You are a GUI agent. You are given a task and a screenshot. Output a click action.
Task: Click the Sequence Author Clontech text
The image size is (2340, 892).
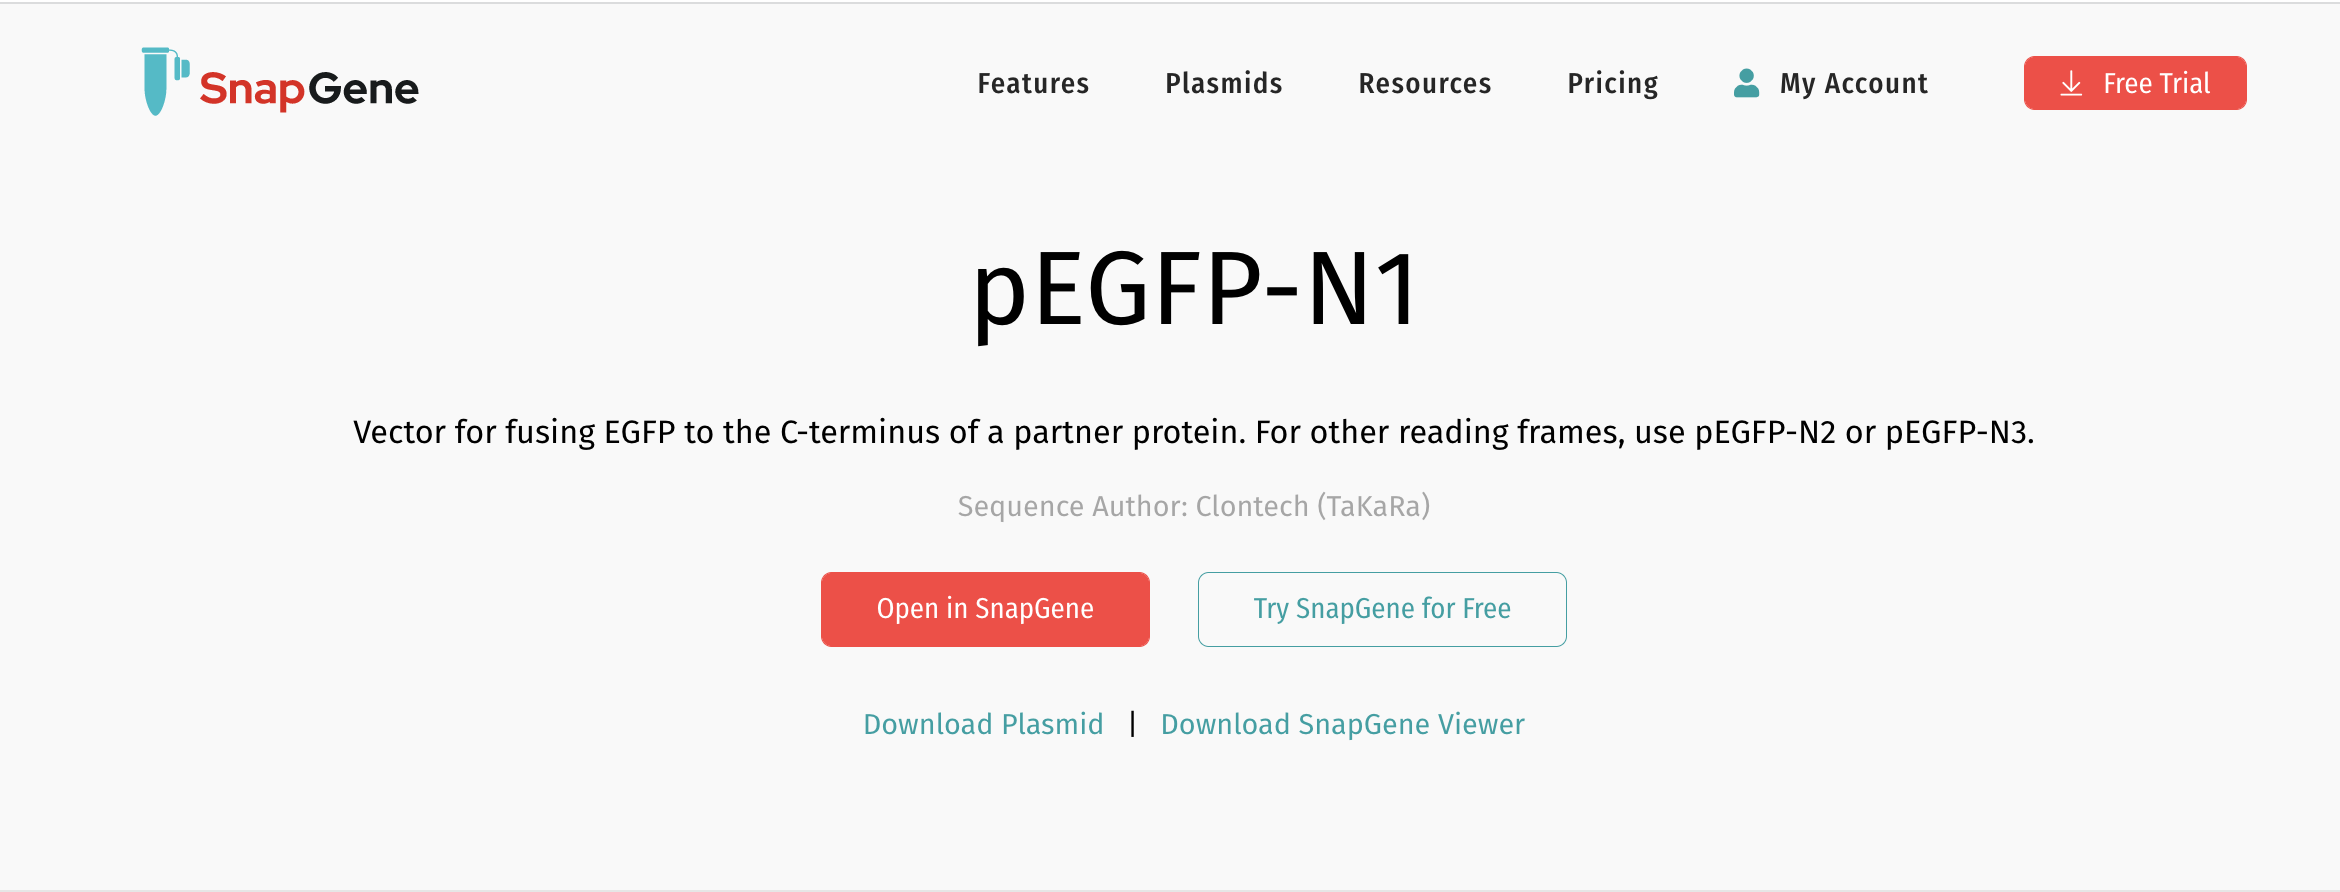pos(1194,507)
